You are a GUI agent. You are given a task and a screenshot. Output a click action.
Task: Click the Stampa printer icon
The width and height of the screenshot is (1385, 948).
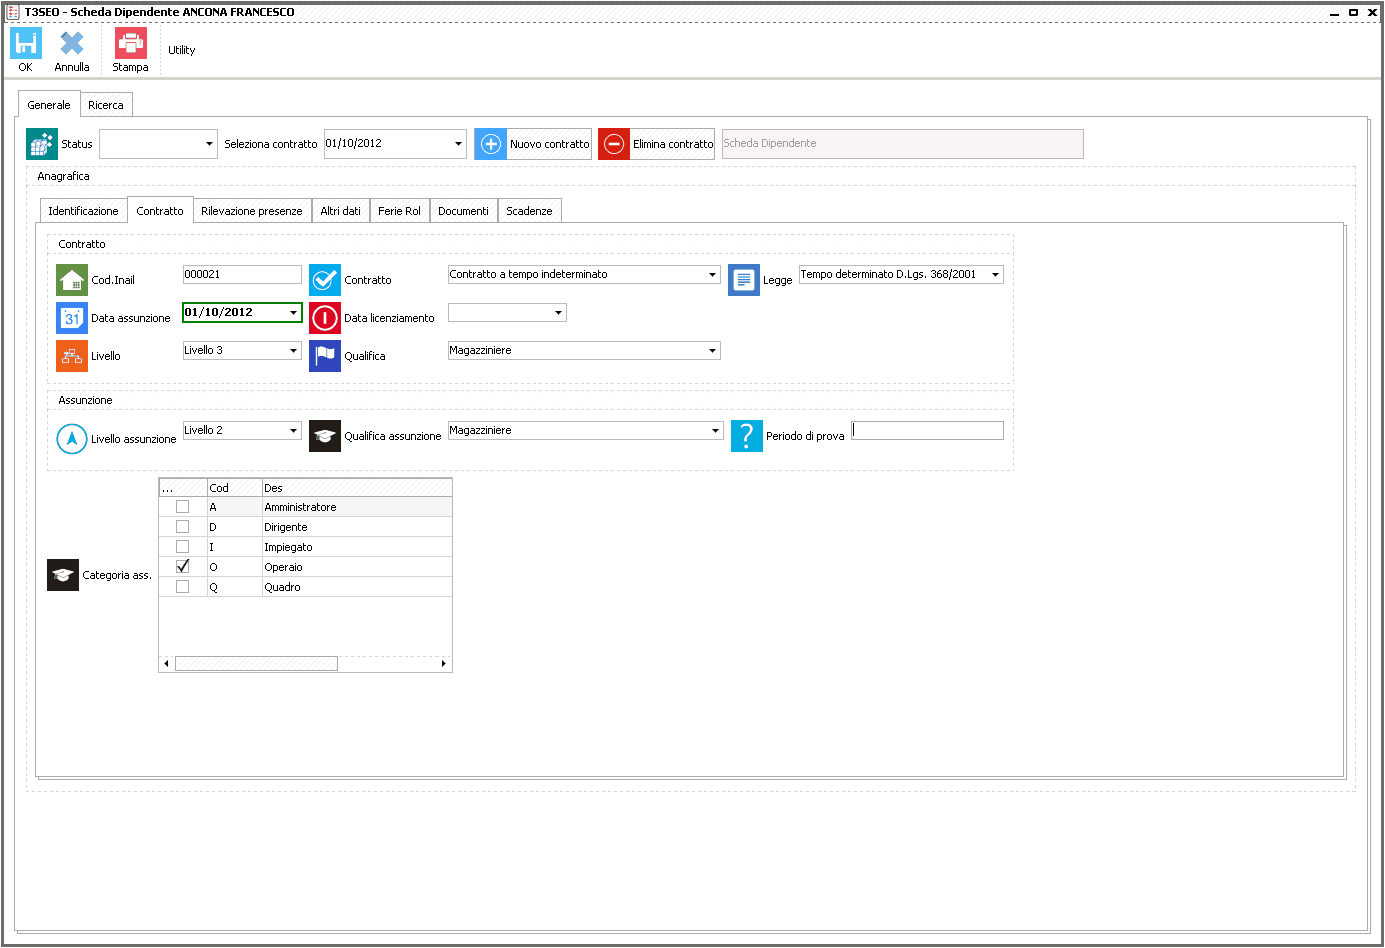click(x=130, y=42)
